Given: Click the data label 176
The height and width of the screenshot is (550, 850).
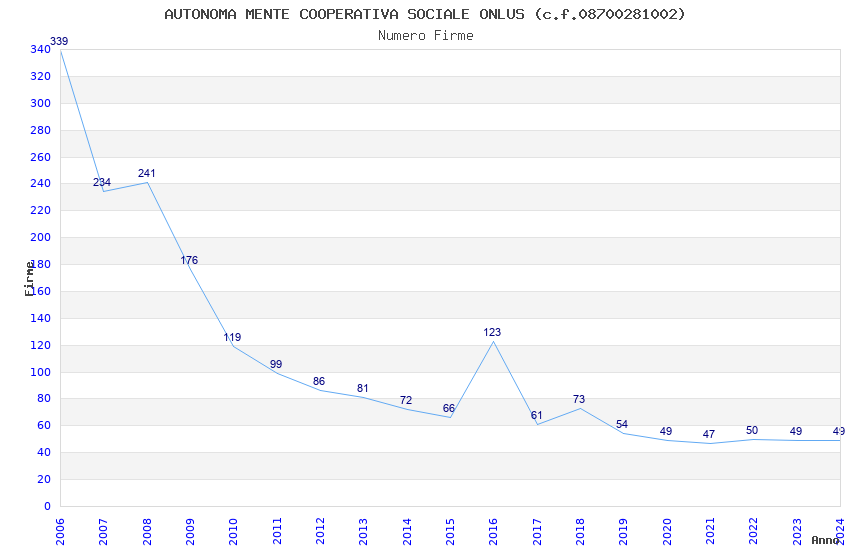Looking at the screenshot, I should pos(189,261).
